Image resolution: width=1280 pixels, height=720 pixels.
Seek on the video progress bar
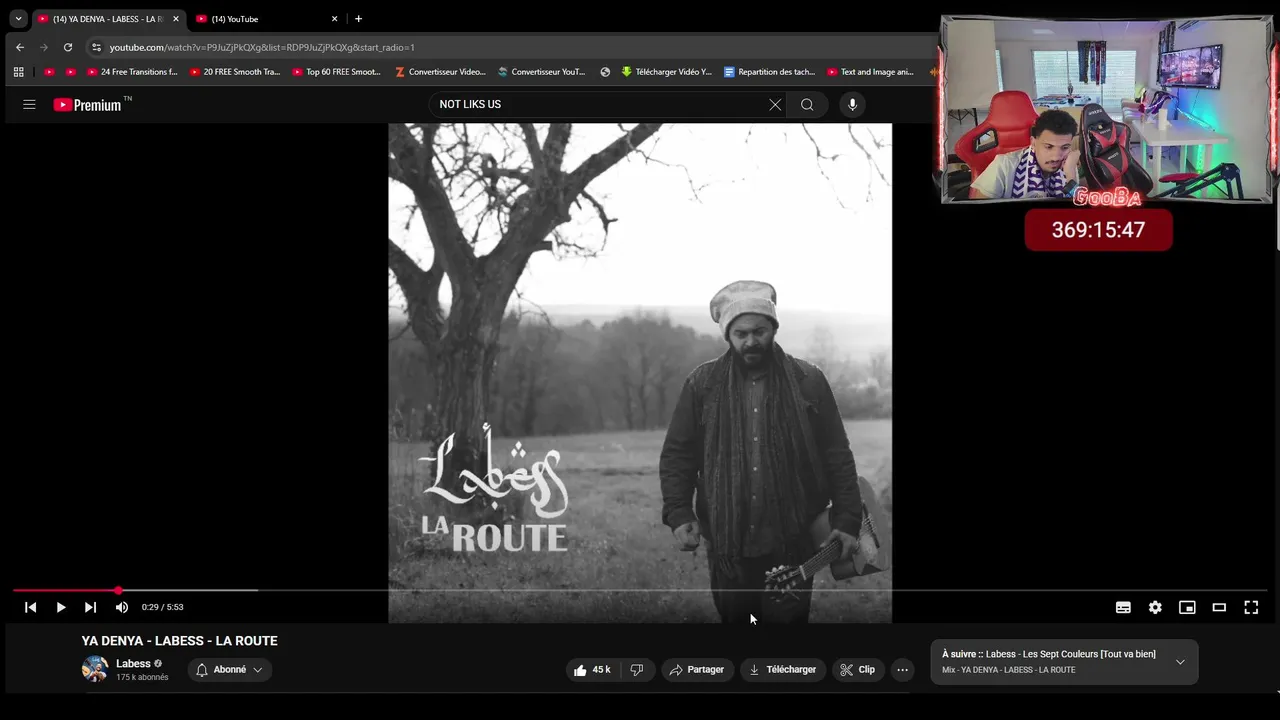640,590
